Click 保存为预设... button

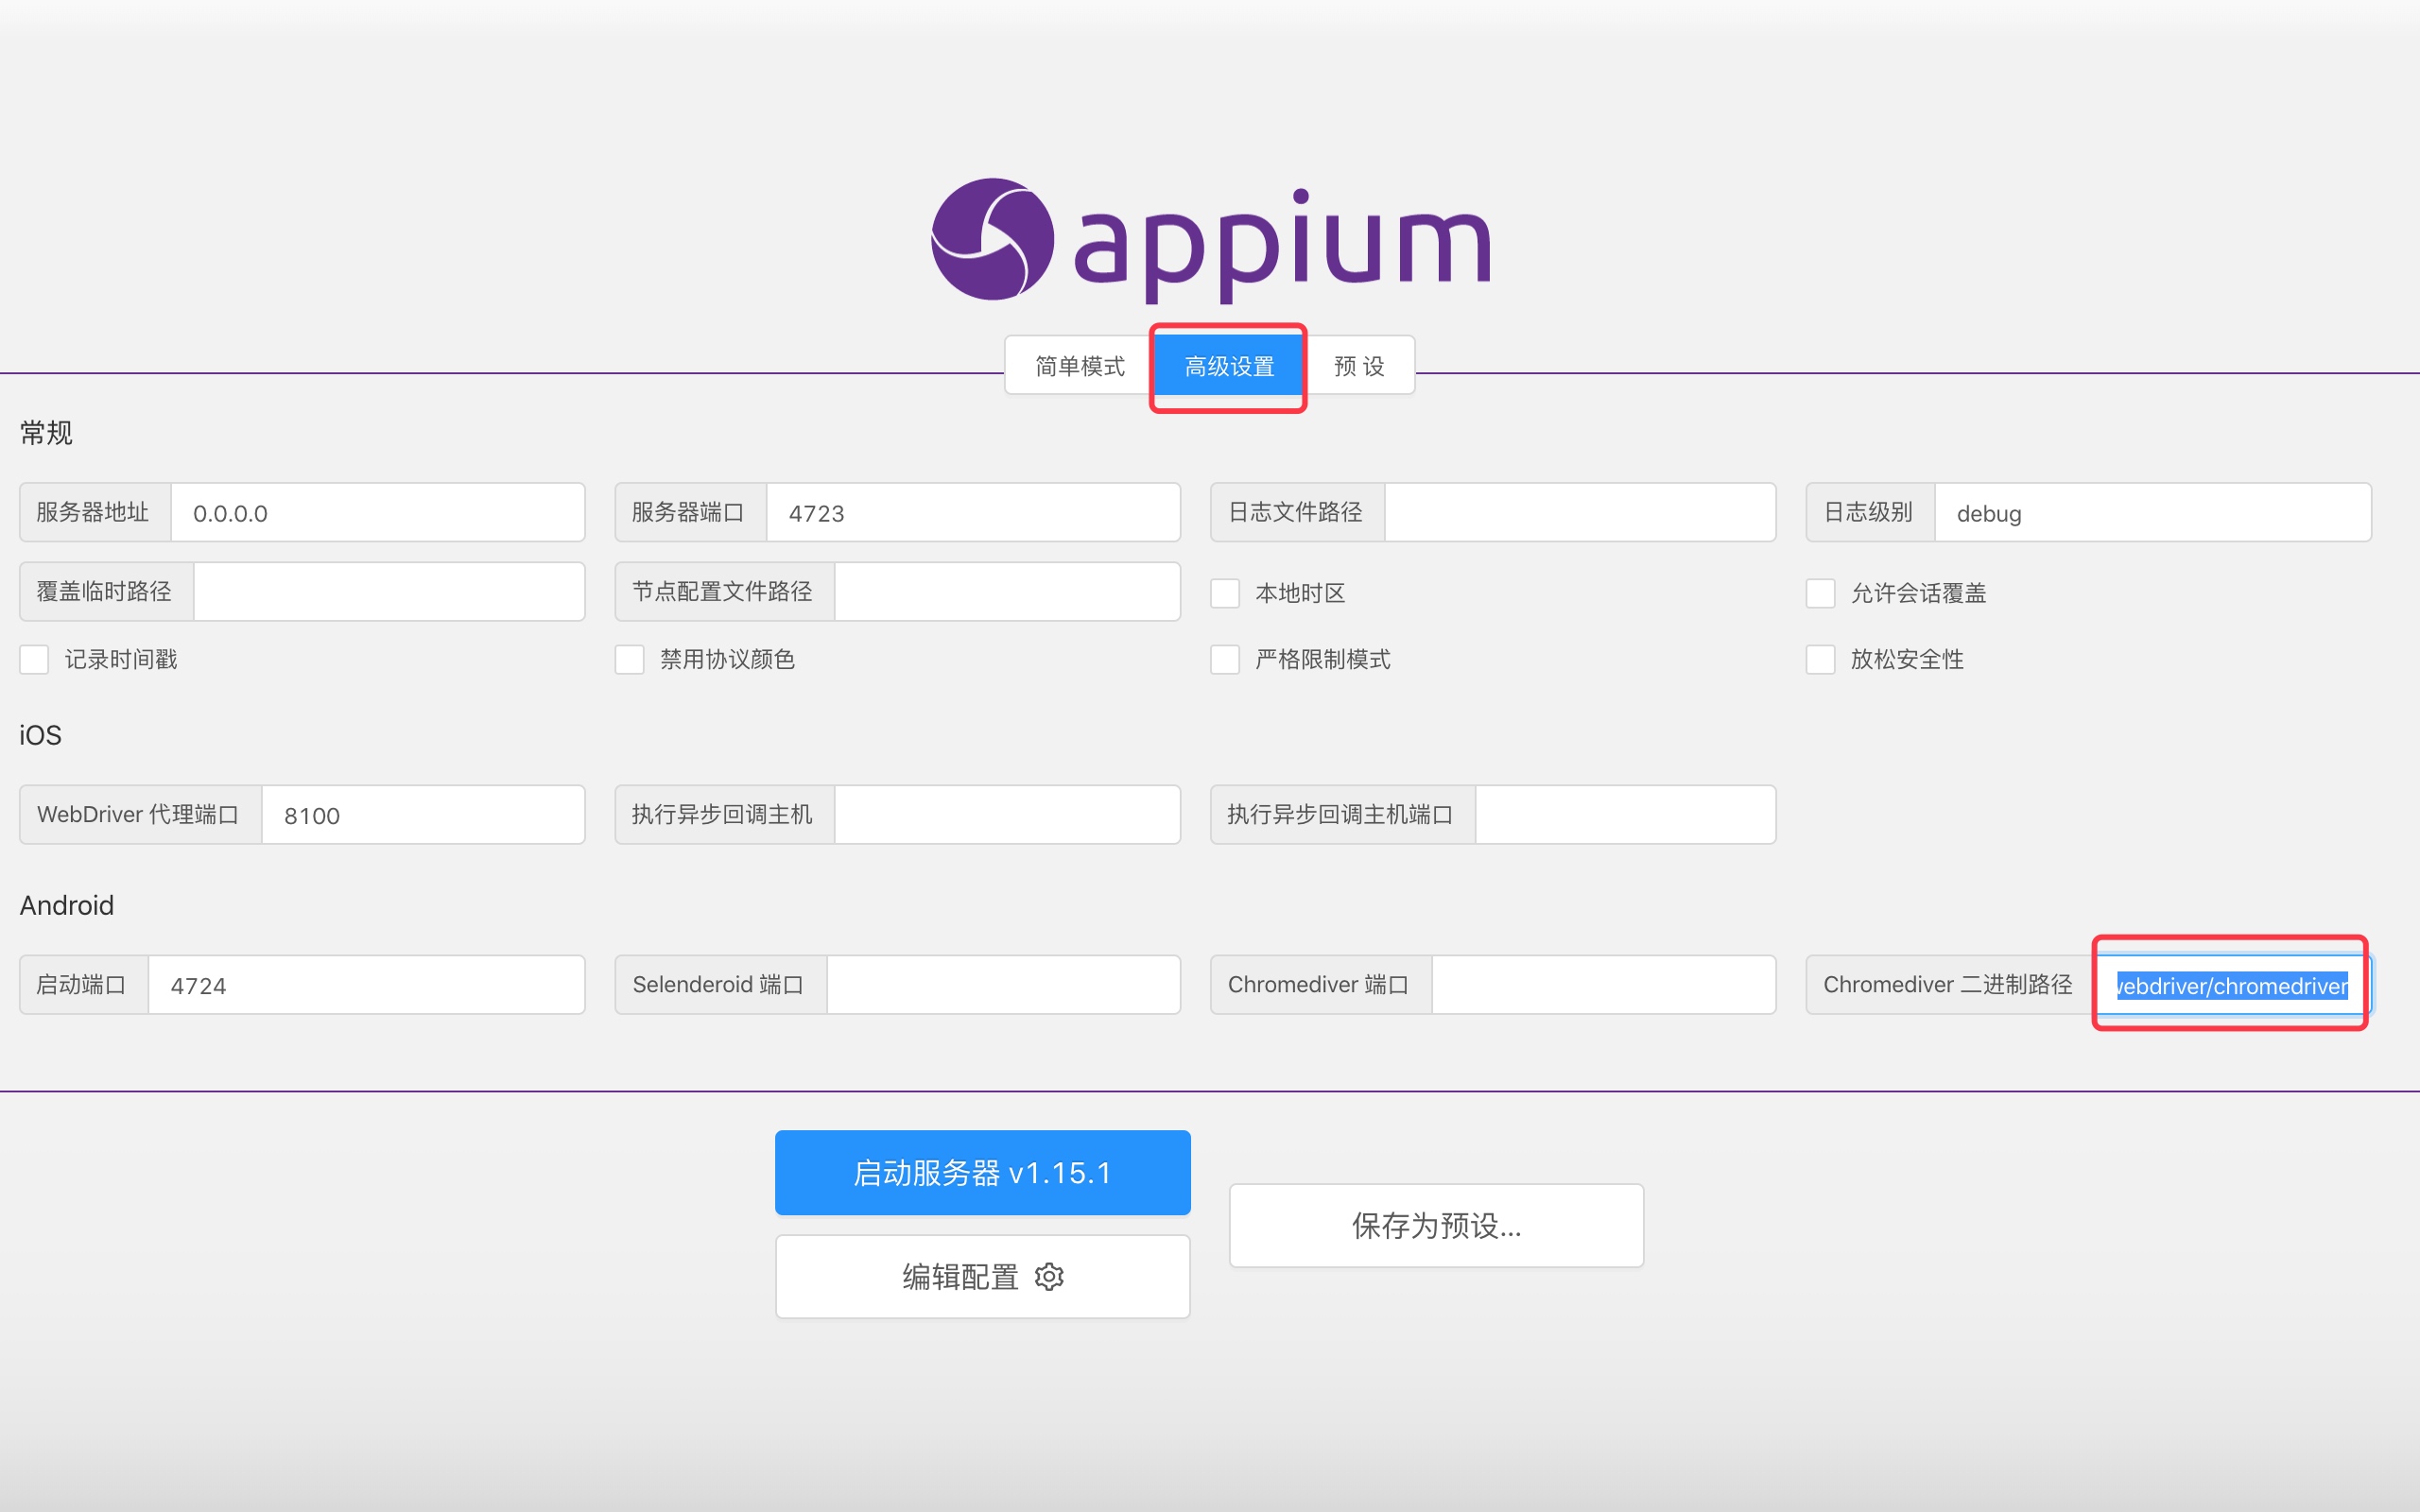click(x=1436, y=1226)
